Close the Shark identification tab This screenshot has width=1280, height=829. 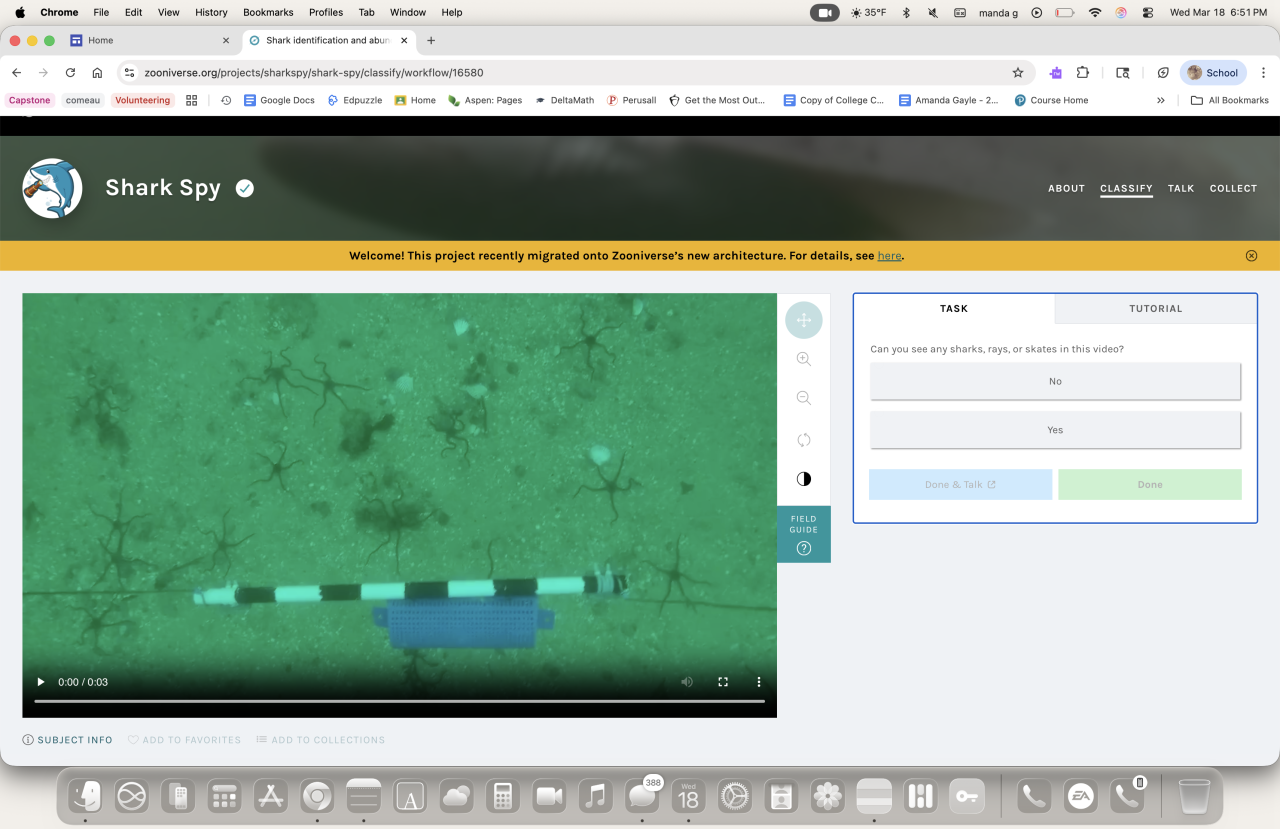pos(405,41)
